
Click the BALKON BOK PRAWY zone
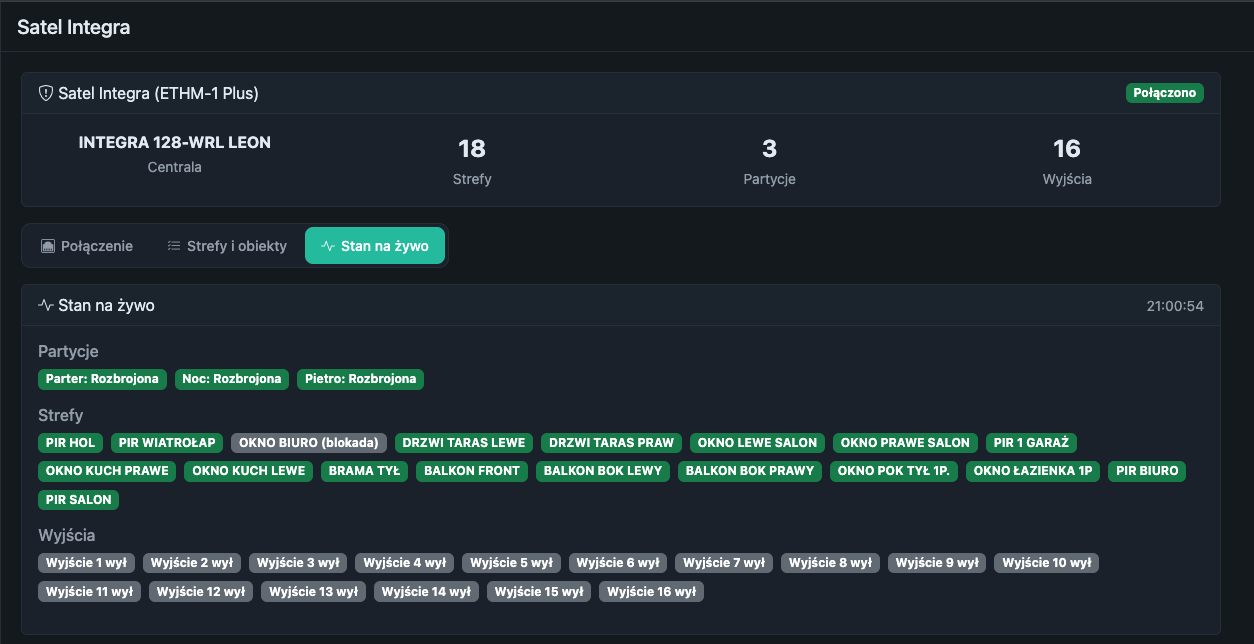pyautogui.click(x=750, y=470)
